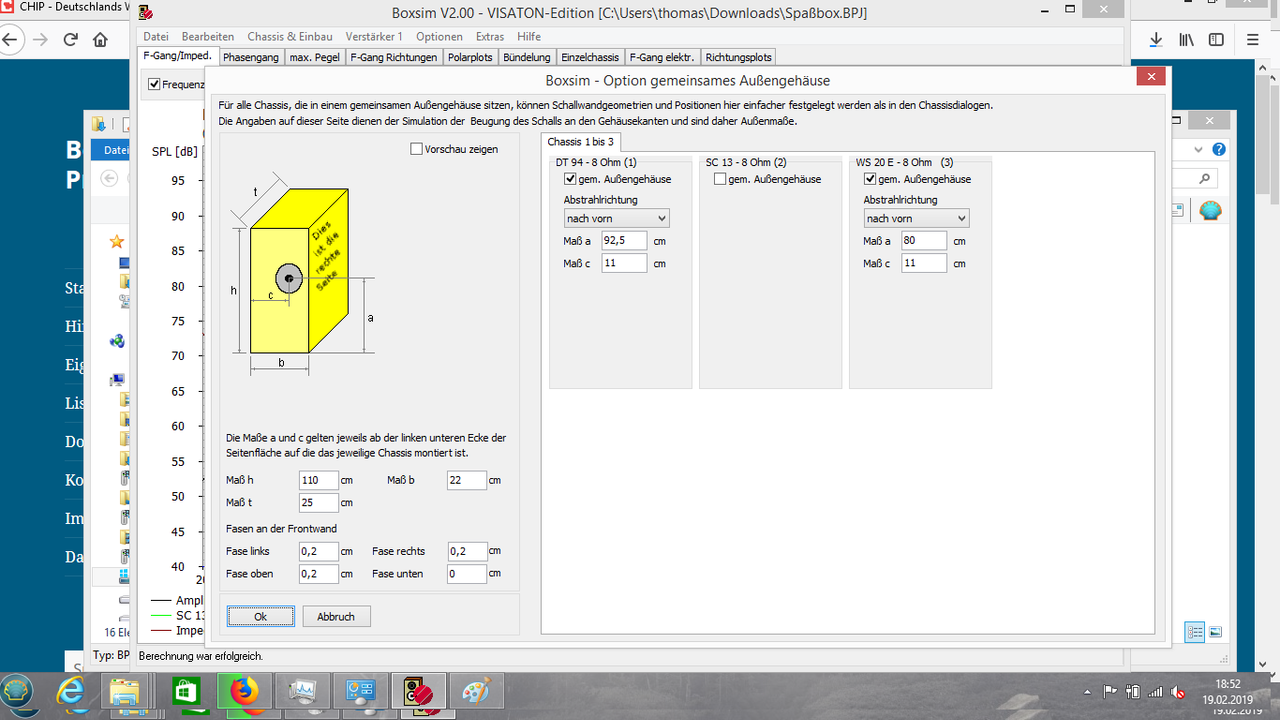
Task: Enable the Vorschau zeigen checkbox
Action: point(417,149)
